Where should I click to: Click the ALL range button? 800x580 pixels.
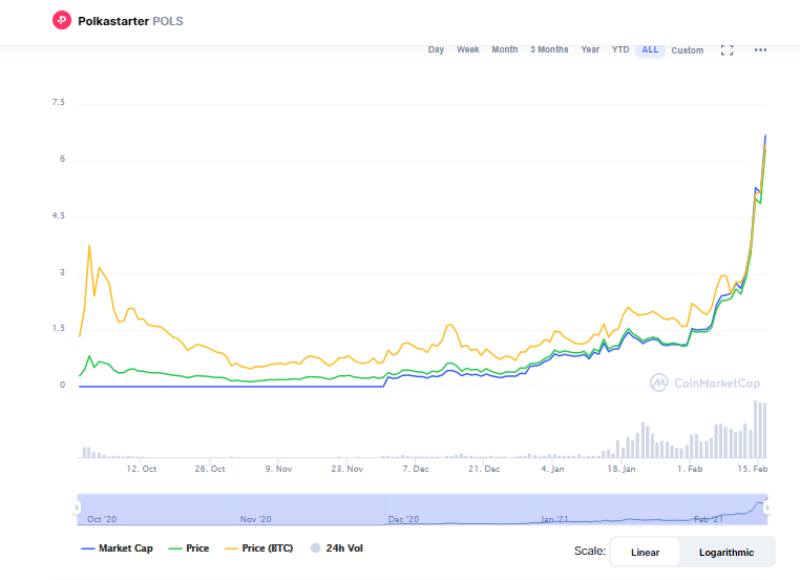click(x=650, y=50)
